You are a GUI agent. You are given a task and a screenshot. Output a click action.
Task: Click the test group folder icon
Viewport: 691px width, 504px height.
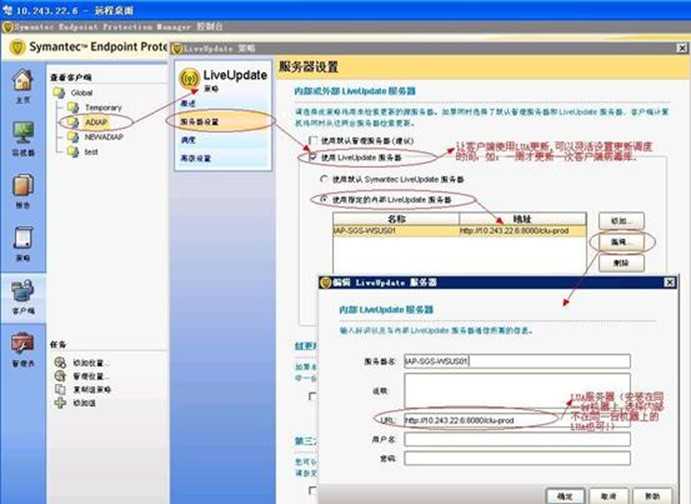73,152
